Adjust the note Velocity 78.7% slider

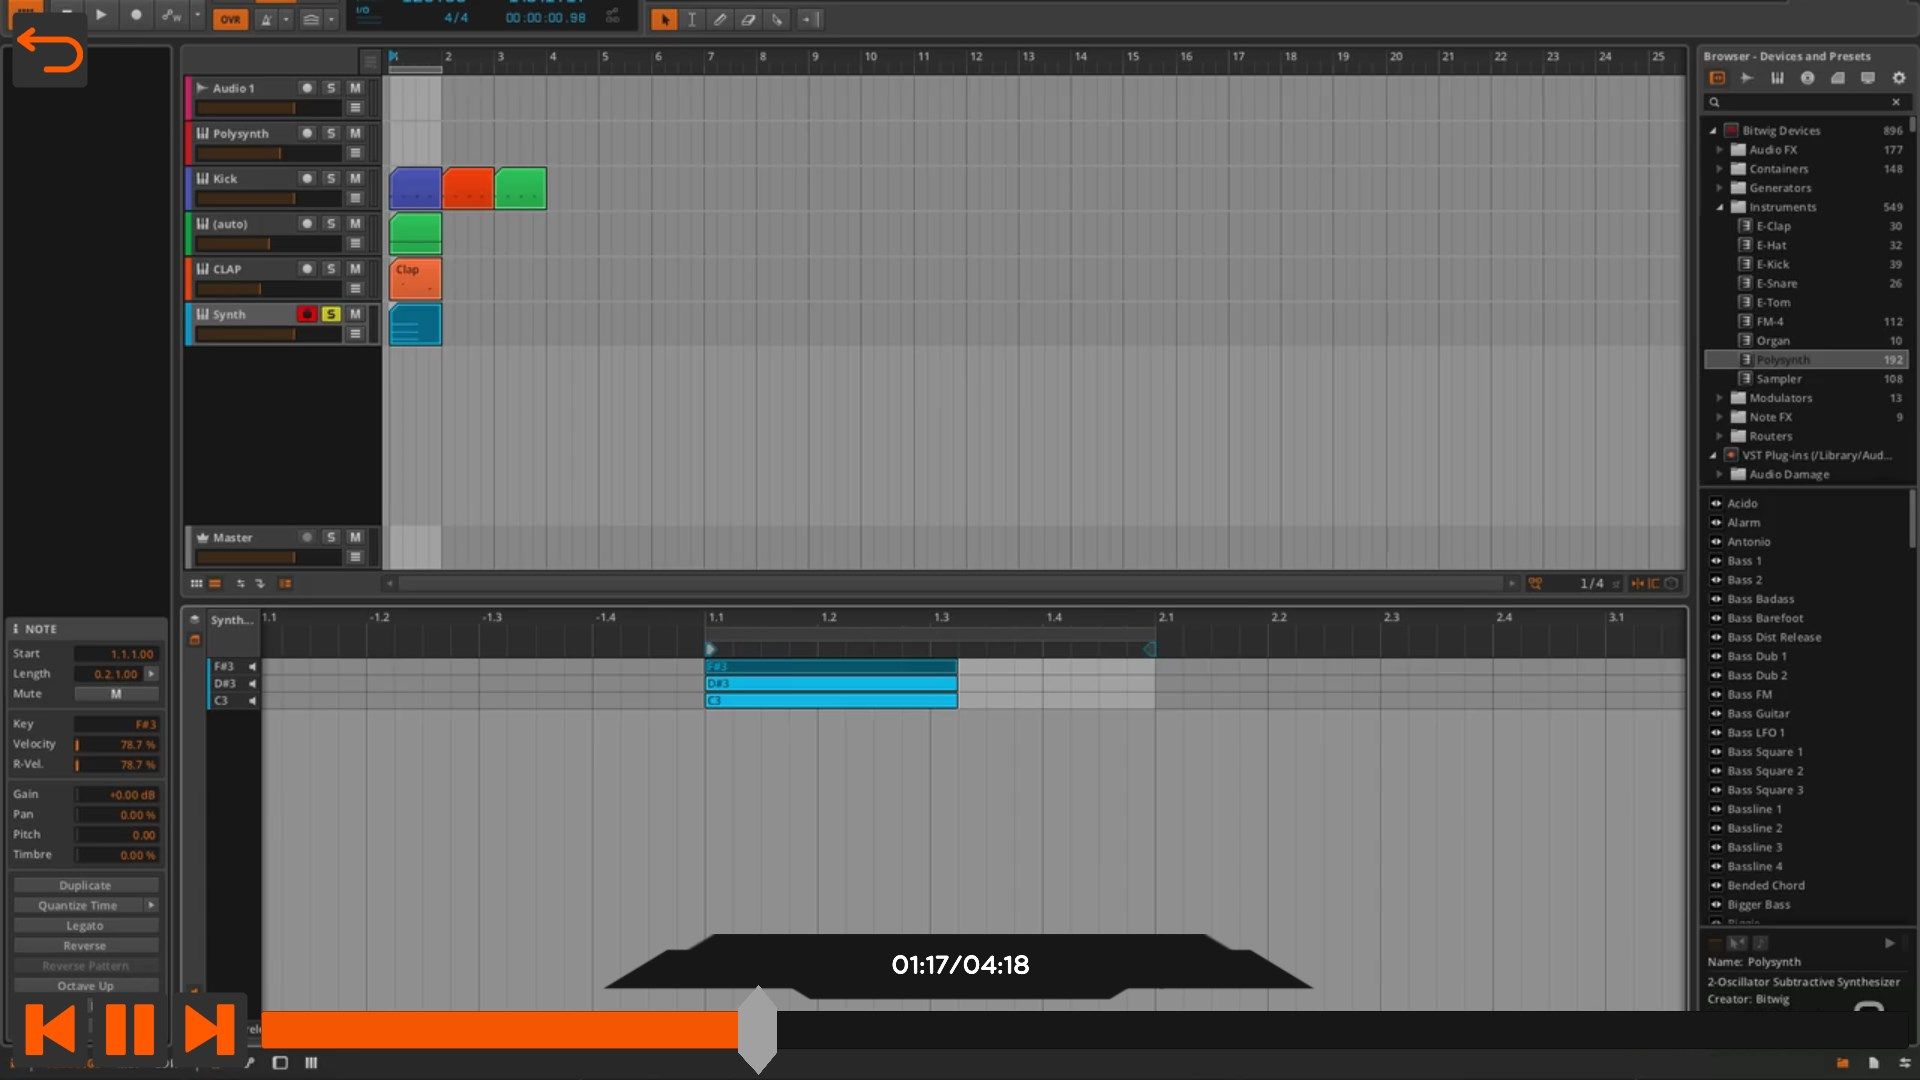(x=116, y=745)
